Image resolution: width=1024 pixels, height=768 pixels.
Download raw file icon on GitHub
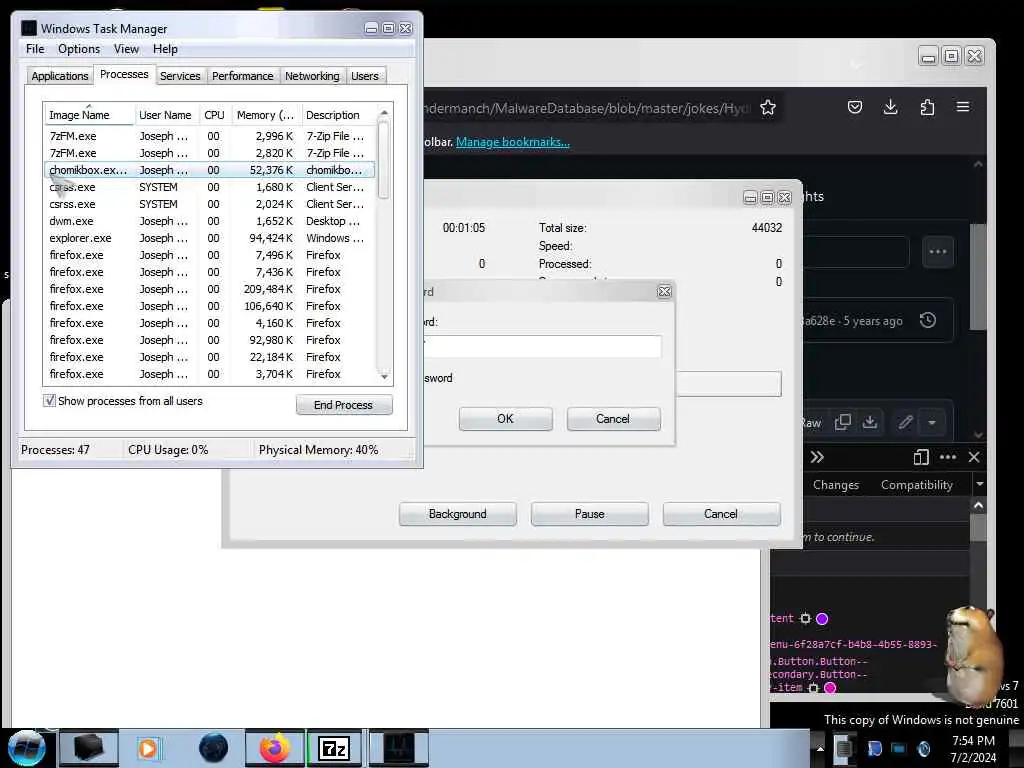click(869, 423)
